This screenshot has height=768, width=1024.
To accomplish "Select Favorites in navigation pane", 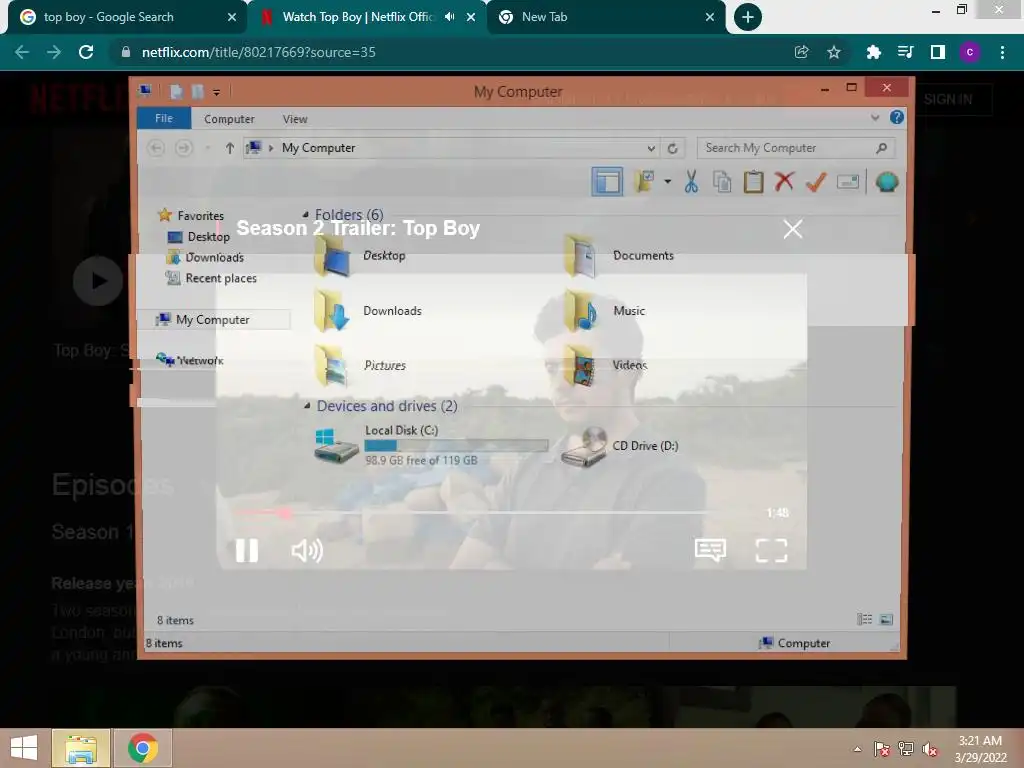I will click(191, 216).
